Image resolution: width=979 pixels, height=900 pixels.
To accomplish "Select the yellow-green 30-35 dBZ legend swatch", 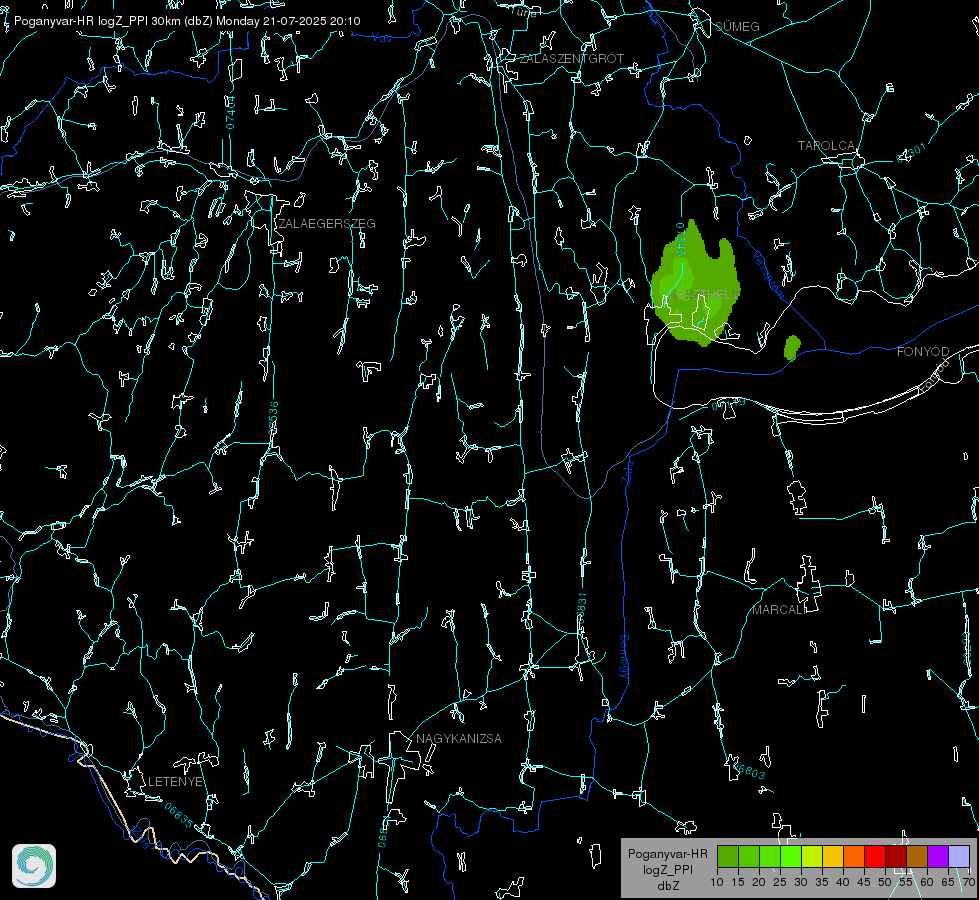I will click(812, 856).
